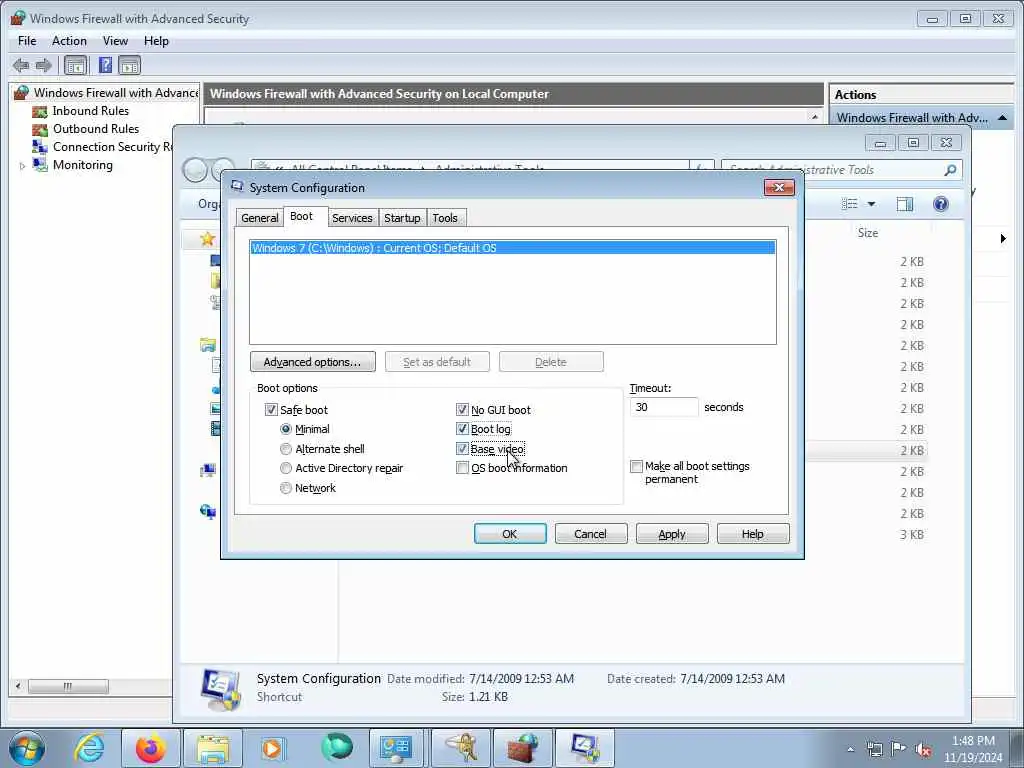The image size is (1024, 768).
Task: Open the Action menu
Action: pos(69,40)
